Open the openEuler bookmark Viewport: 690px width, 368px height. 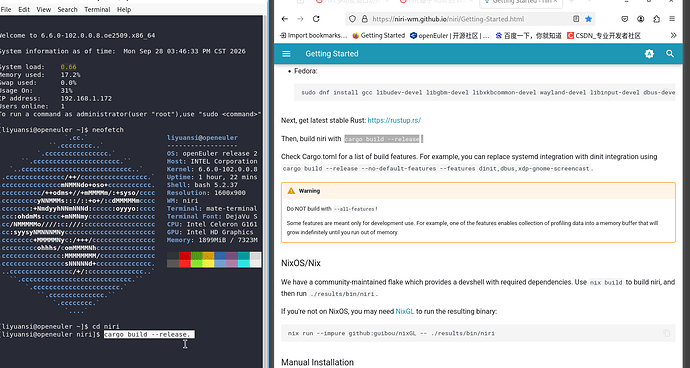coord(449,36)
